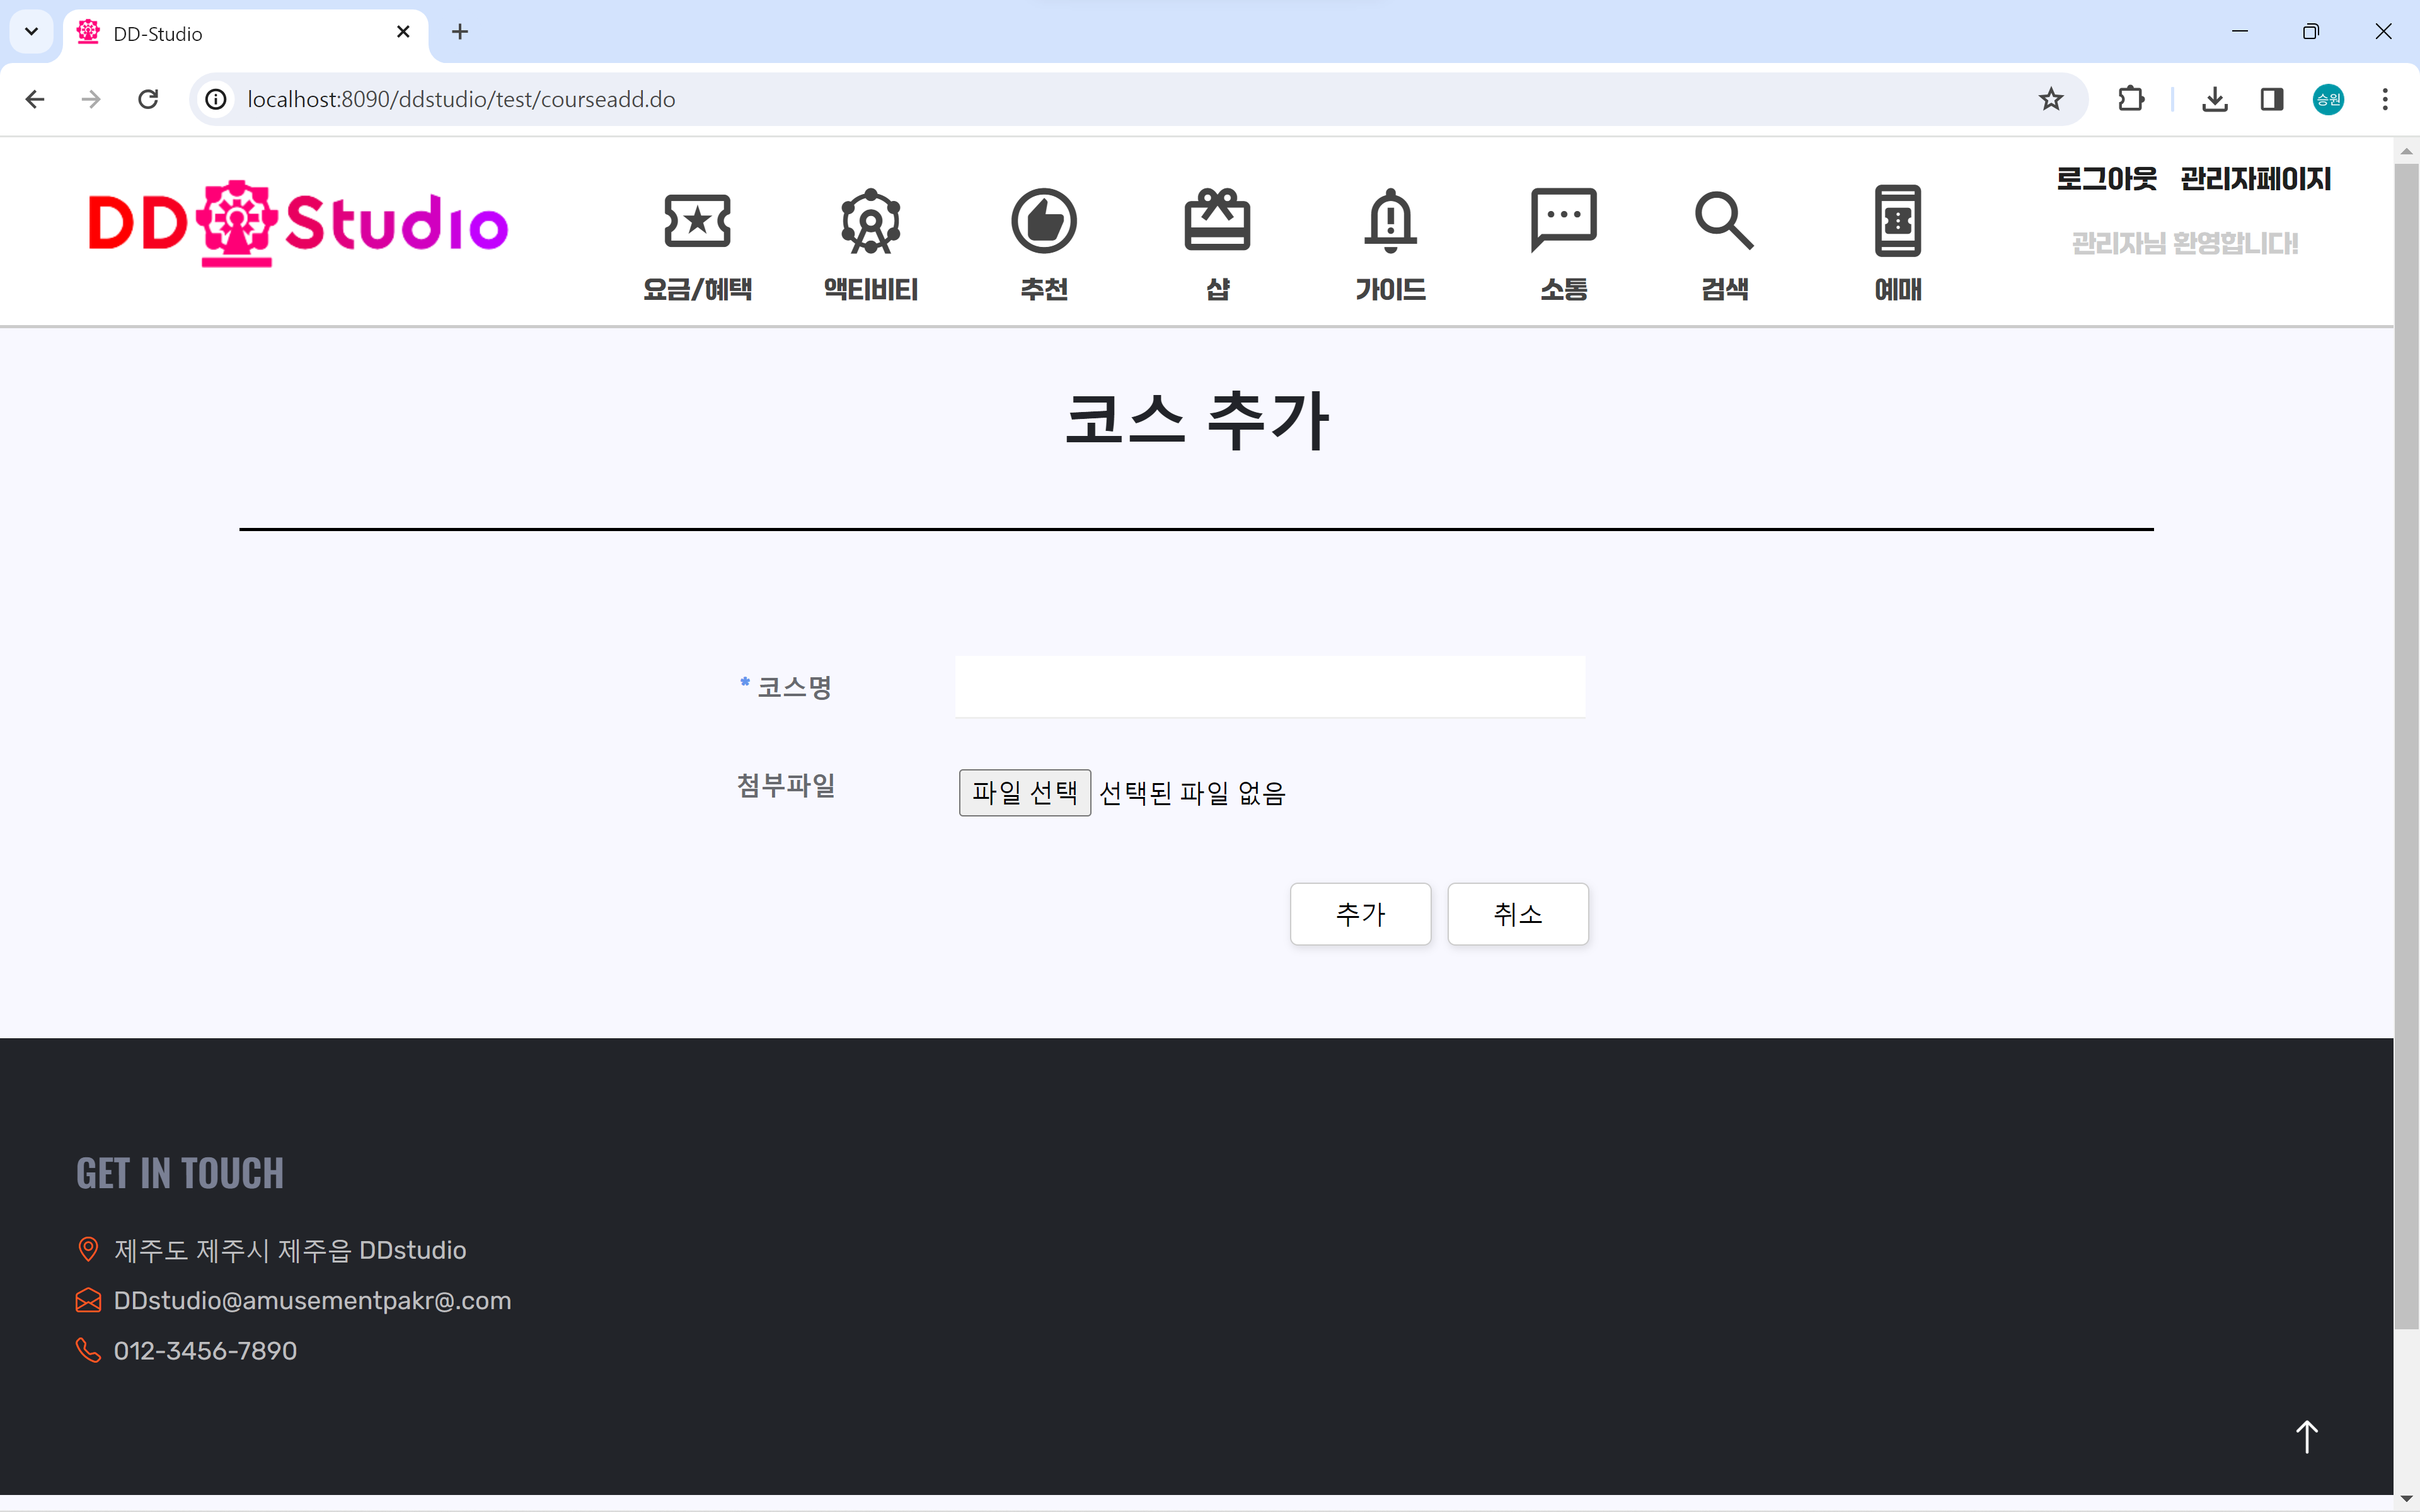2420x1512 pixels.
Task: Click the 취소 button
Action: click(x=1518, y=914)
